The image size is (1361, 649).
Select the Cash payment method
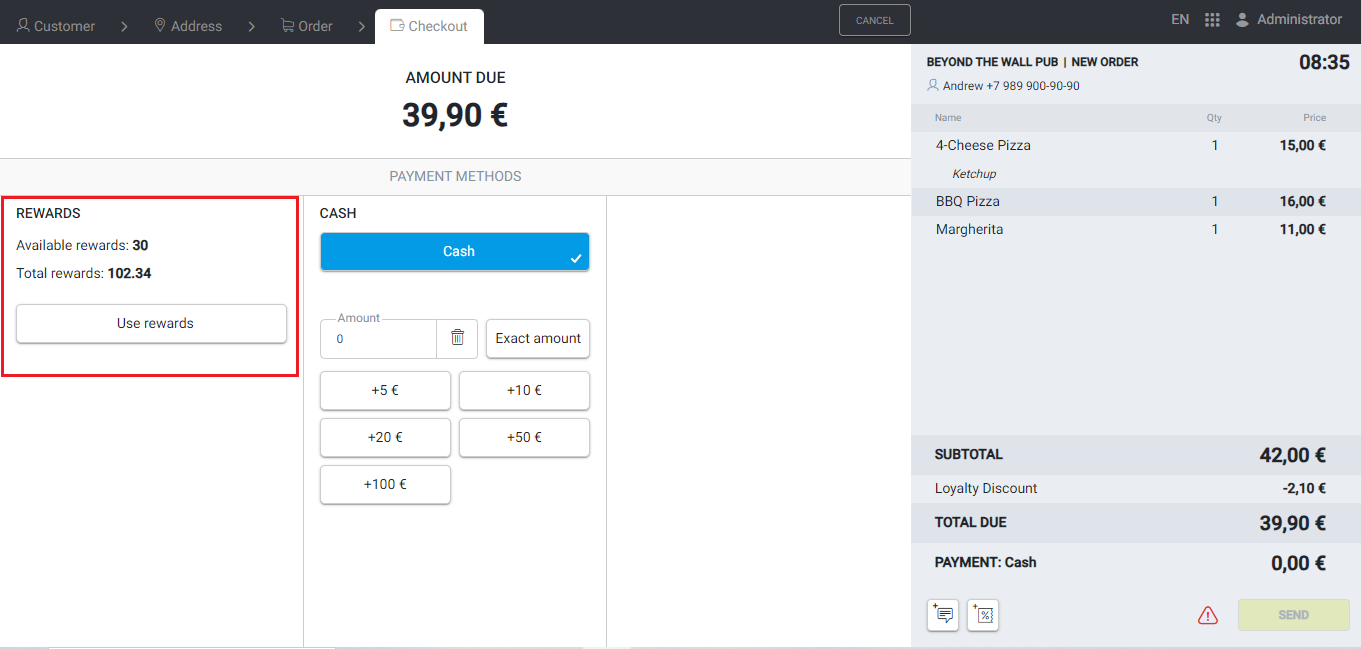[x=455, y=252]
